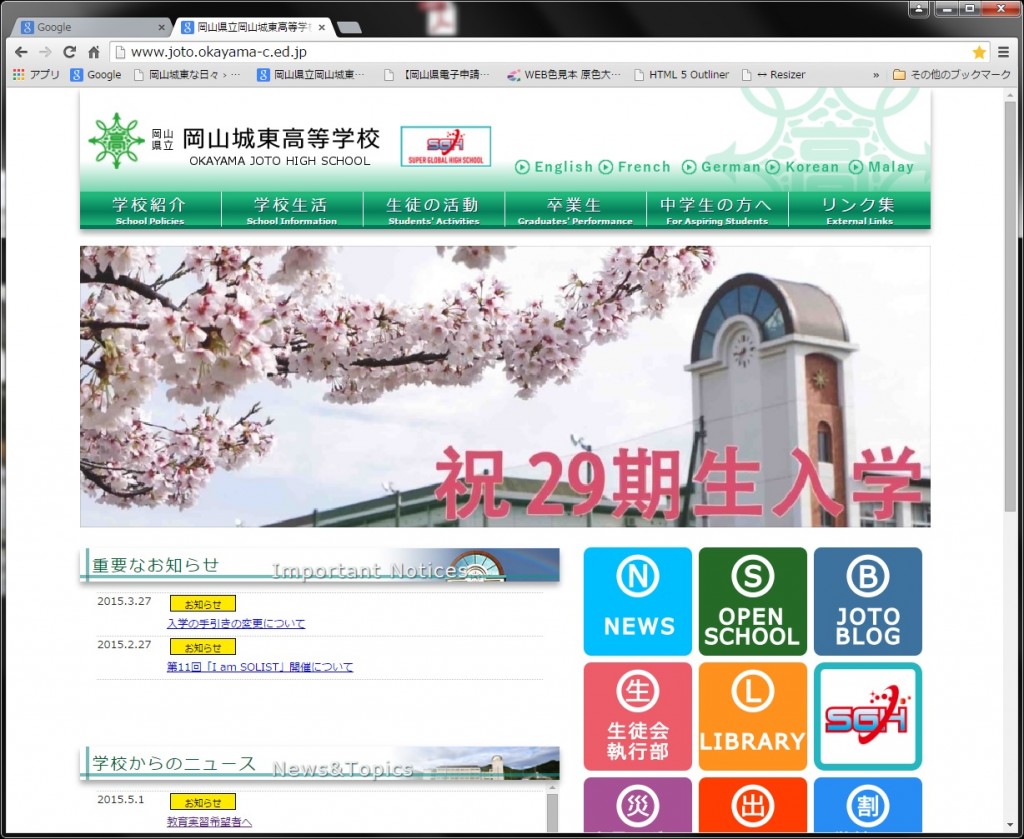Reload the current page
The image size is (1024, 839).
click(x=69, y=52)
